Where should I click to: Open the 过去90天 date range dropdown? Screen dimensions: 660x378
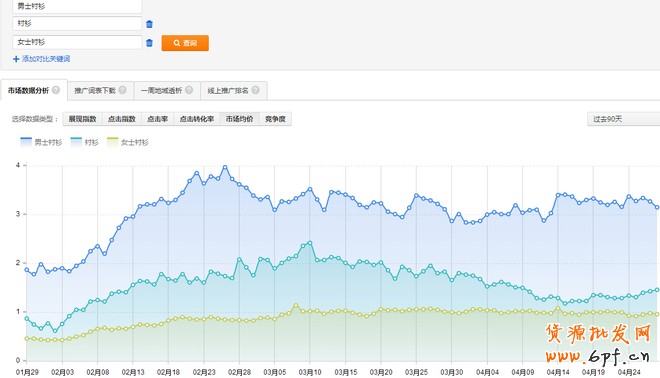click(x=623, y=119)
